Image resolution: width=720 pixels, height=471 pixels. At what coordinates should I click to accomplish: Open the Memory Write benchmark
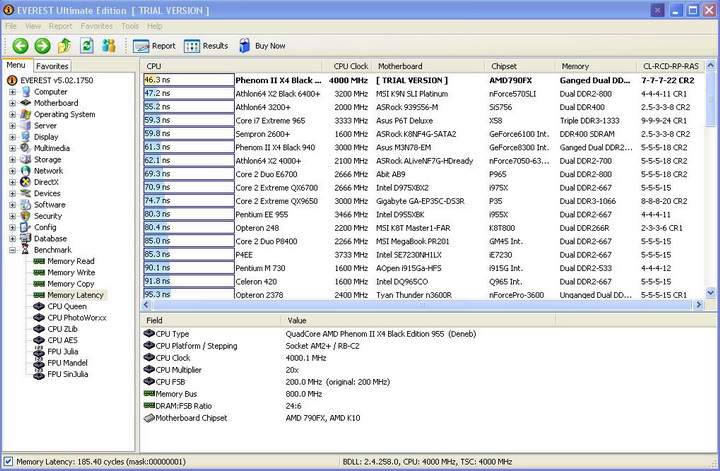(x=71, y=273)
